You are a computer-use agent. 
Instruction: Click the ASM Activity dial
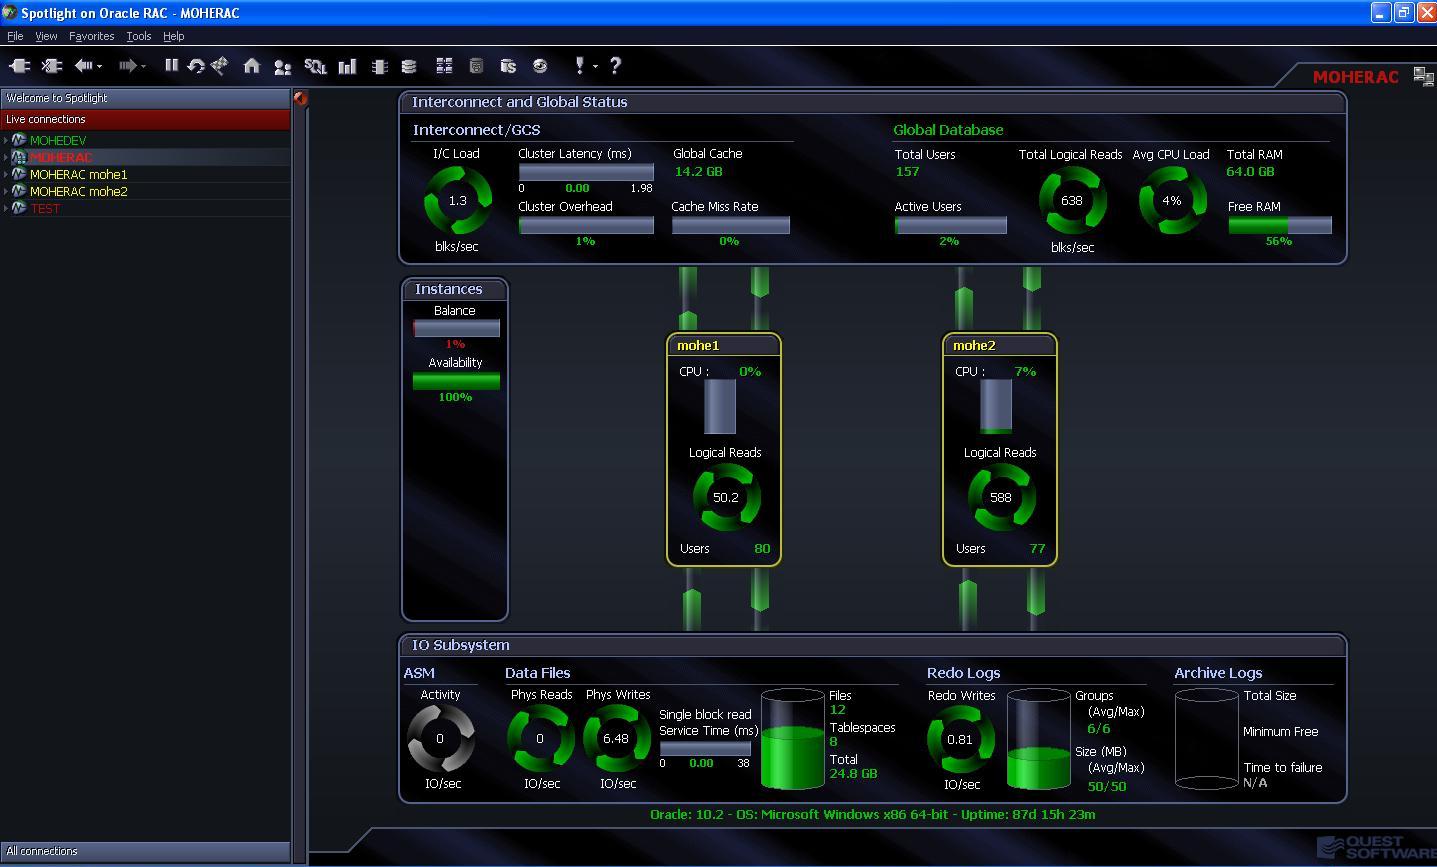tap(440, 739)
